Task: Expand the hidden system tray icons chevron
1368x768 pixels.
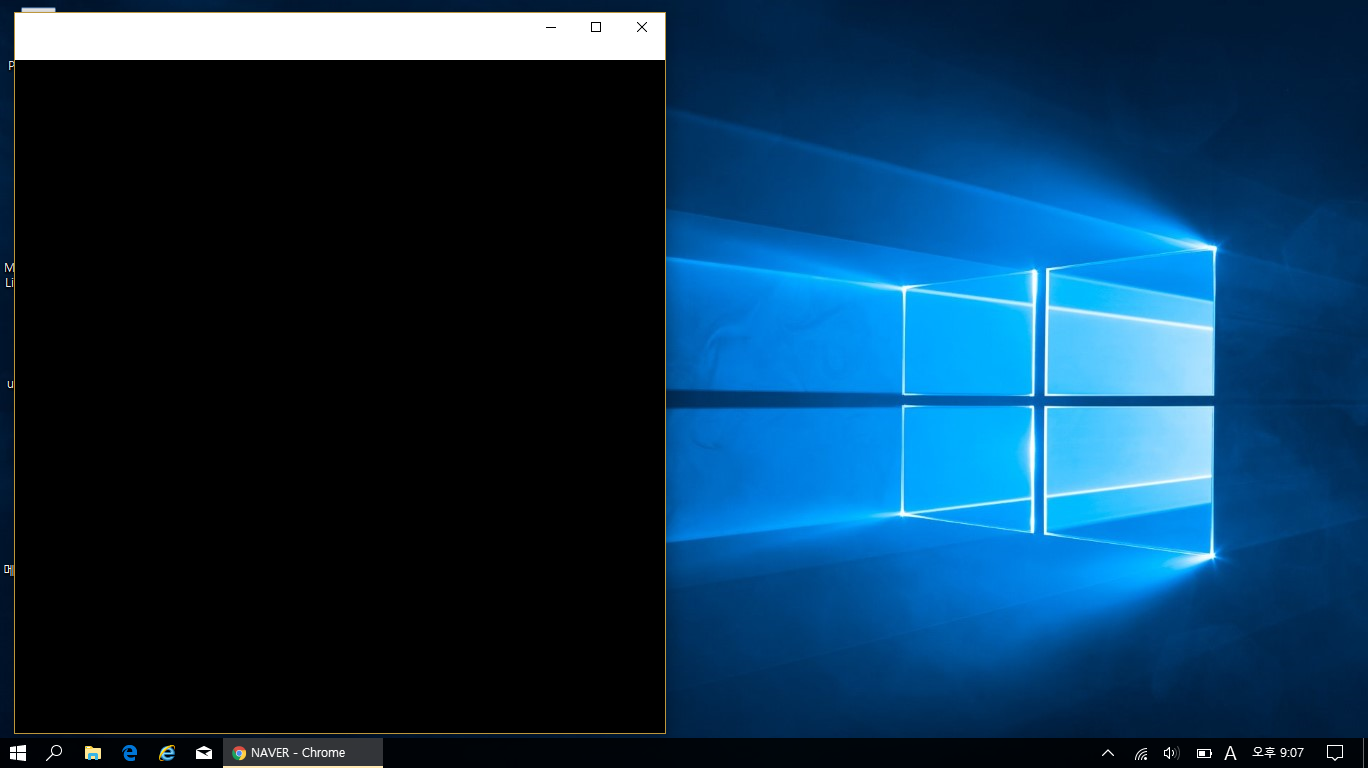Action: pos(1108,753)
